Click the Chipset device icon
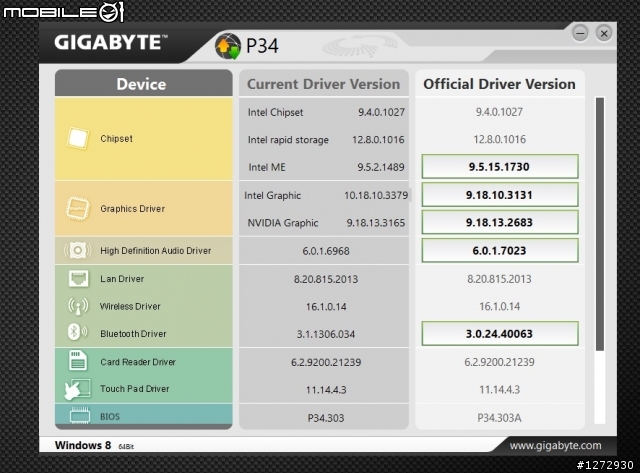 78,138
